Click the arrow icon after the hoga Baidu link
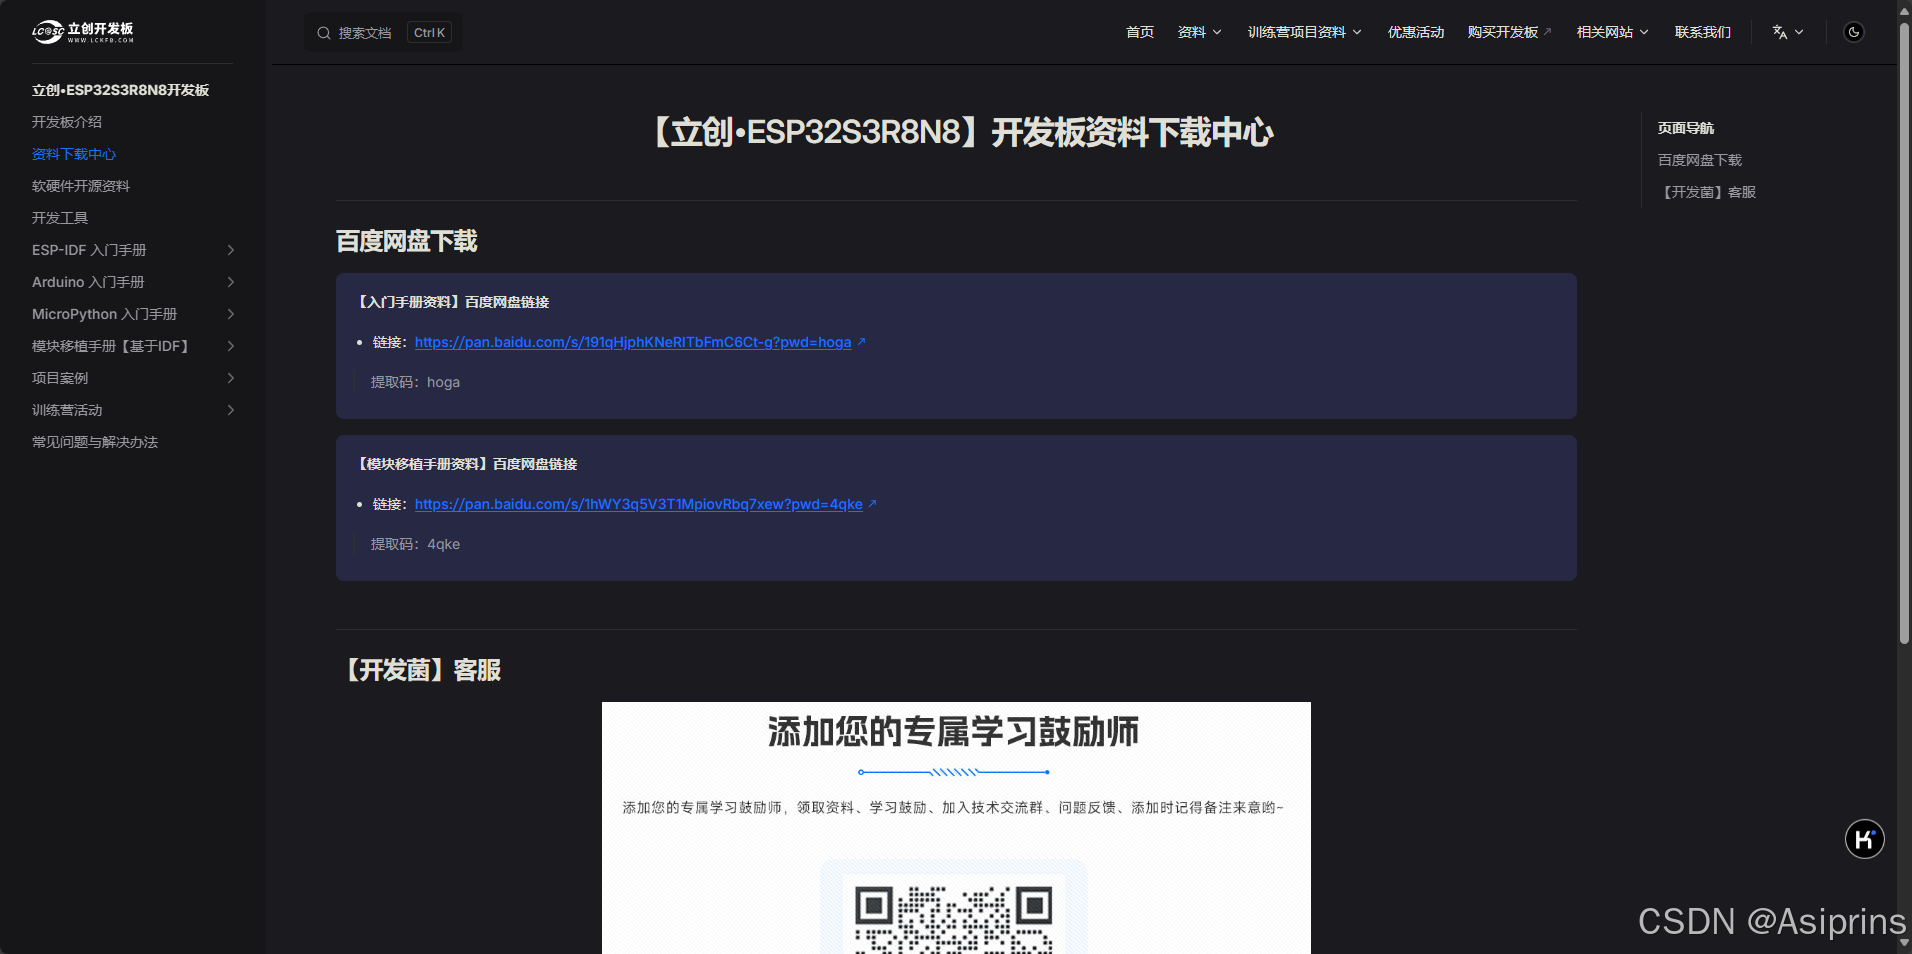 (860, 342)
